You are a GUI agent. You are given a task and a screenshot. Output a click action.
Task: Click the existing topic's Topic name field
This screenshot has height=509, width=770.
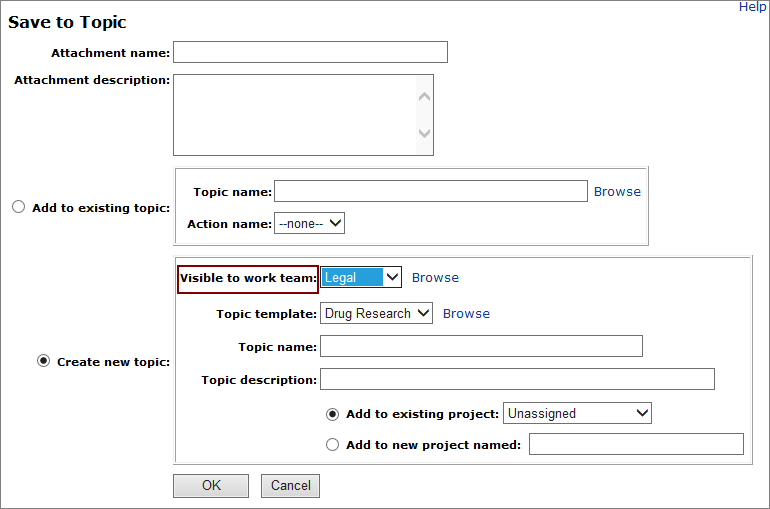click(431, 191)
